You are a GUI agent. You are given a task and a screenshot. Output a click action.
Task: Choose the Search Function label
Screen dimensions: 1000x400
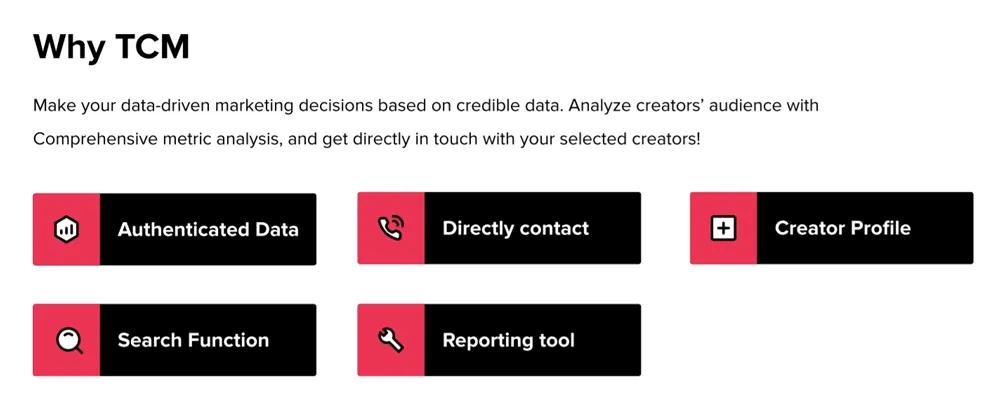(193, 340)
